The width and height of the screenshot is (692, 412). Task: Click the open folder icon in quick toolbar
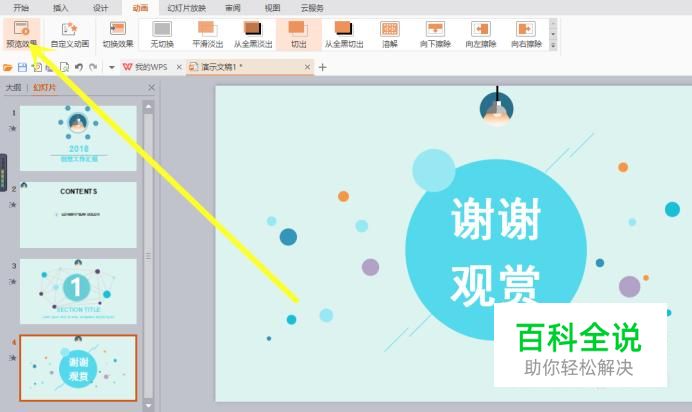coord(8,67)
